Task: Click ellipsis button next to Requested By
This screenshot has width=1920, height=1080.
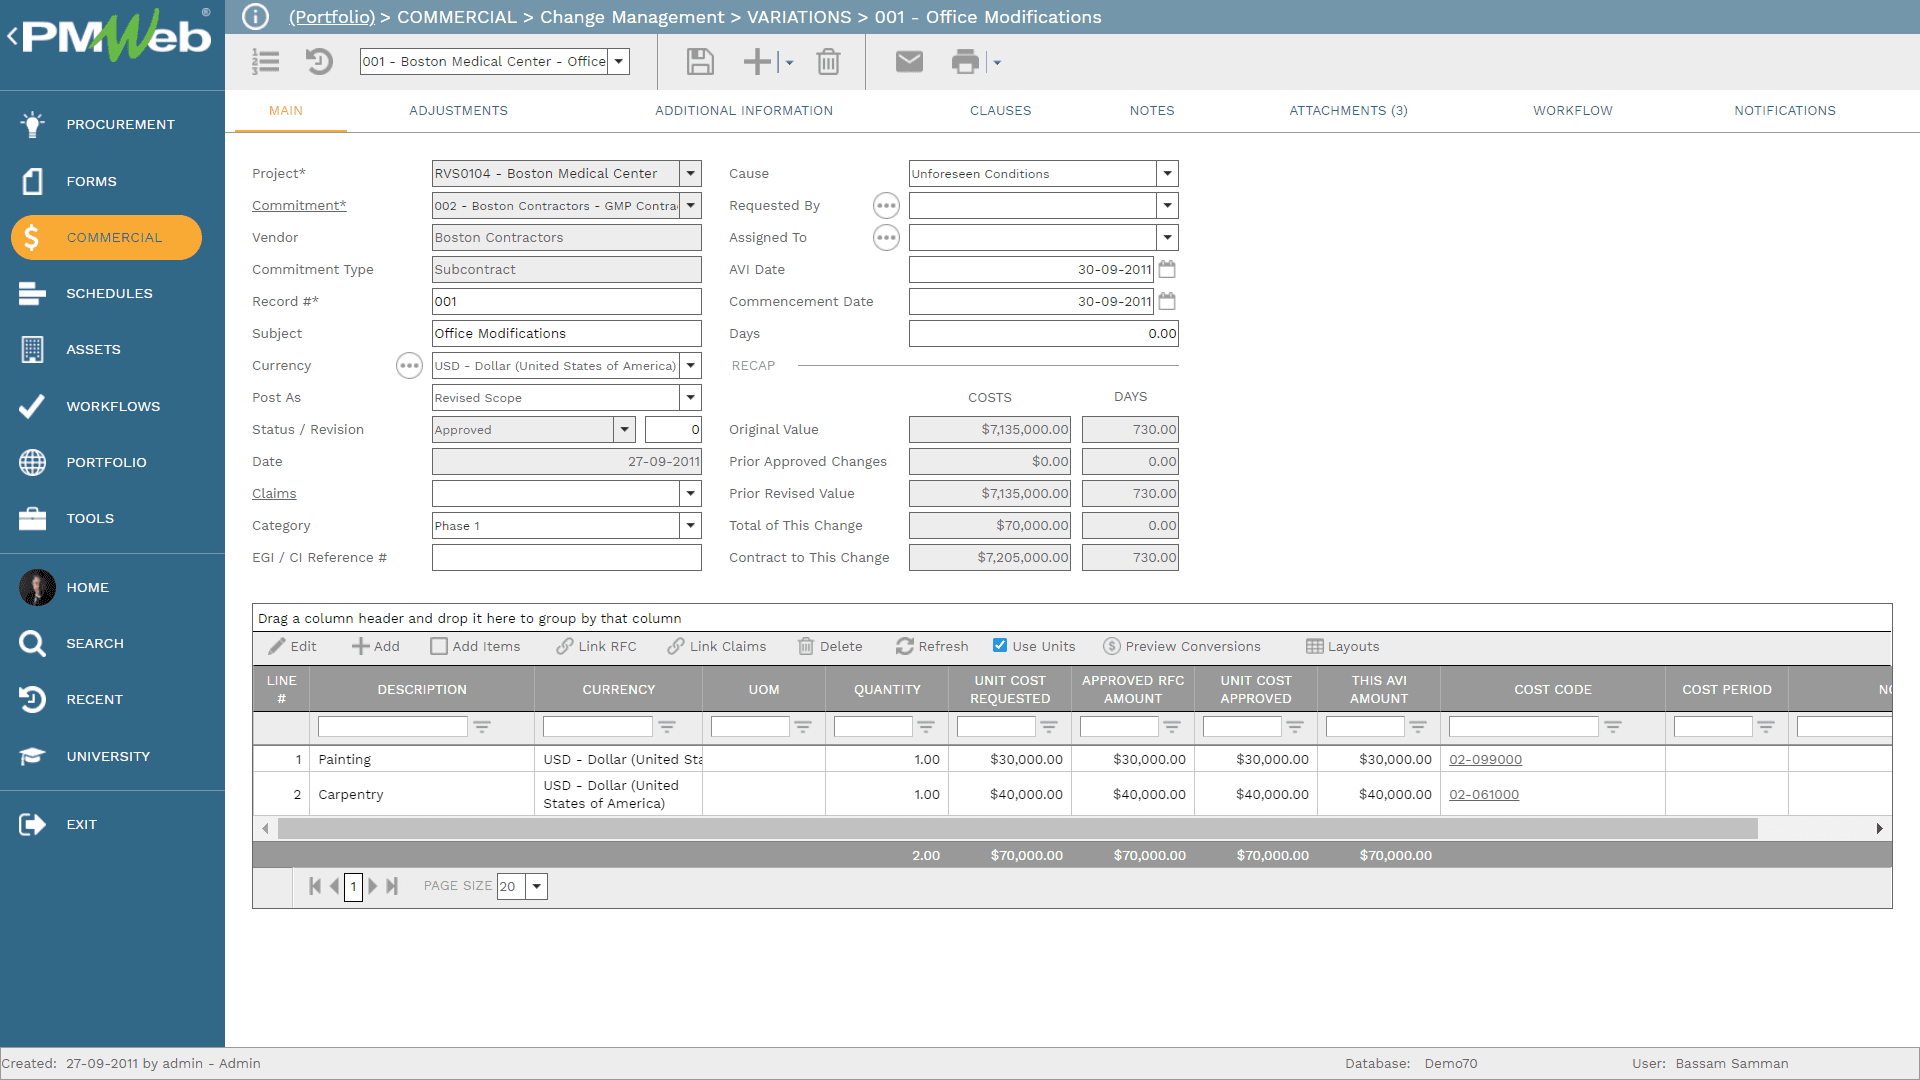Action: (886, 206)
